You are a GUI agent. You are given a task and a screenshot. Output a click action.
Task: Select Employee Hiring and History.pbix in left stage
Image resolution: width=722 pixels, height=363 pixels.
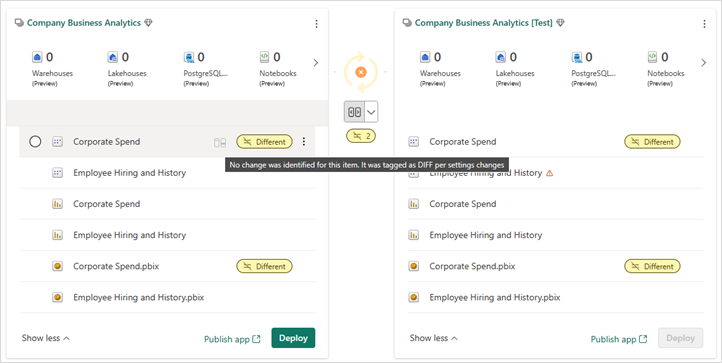[x=167, y=298]
